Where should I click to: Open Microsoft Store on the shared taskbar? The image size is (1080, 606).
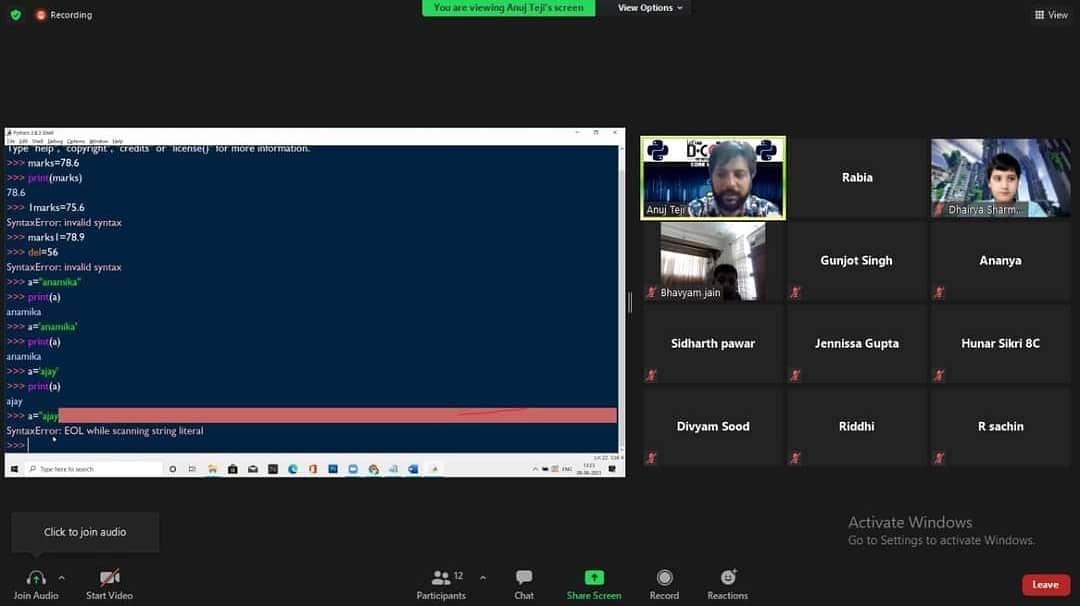pos(233,469)
